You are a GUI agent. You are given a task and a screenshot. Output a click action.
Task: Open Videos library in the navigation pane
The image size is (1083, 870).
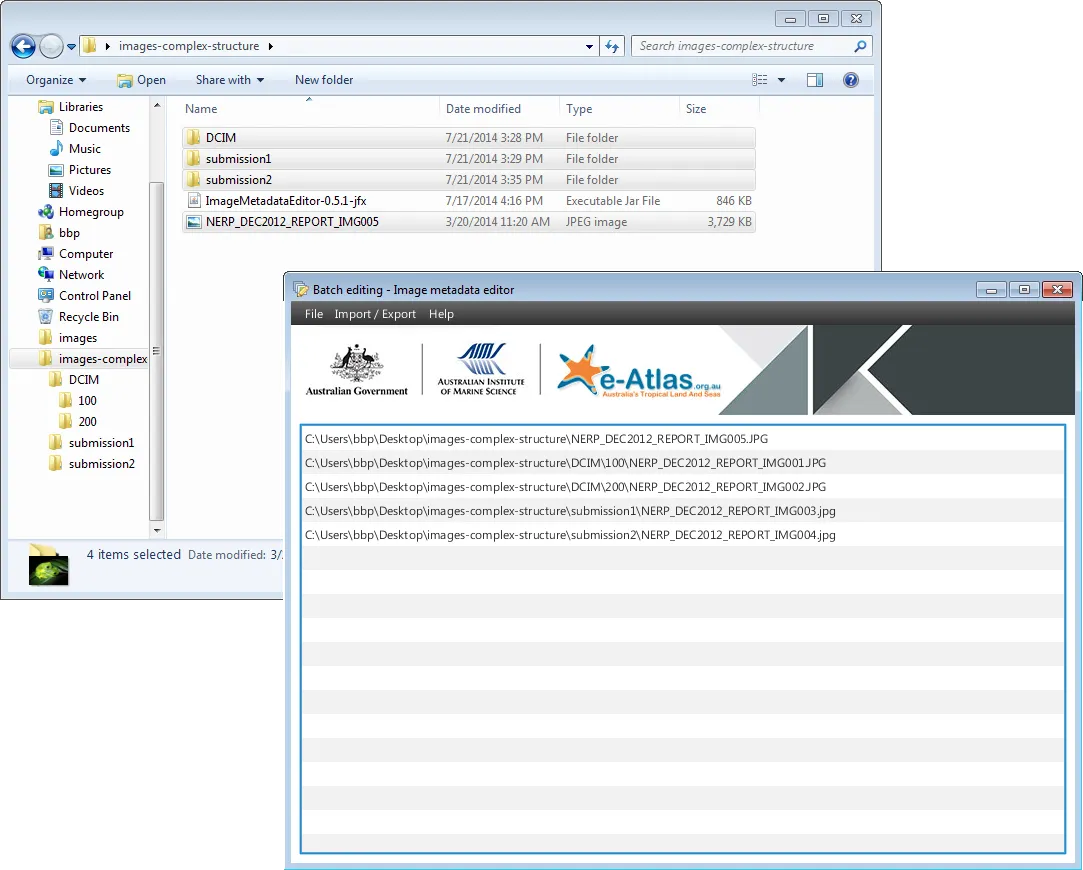click(77, 191)
